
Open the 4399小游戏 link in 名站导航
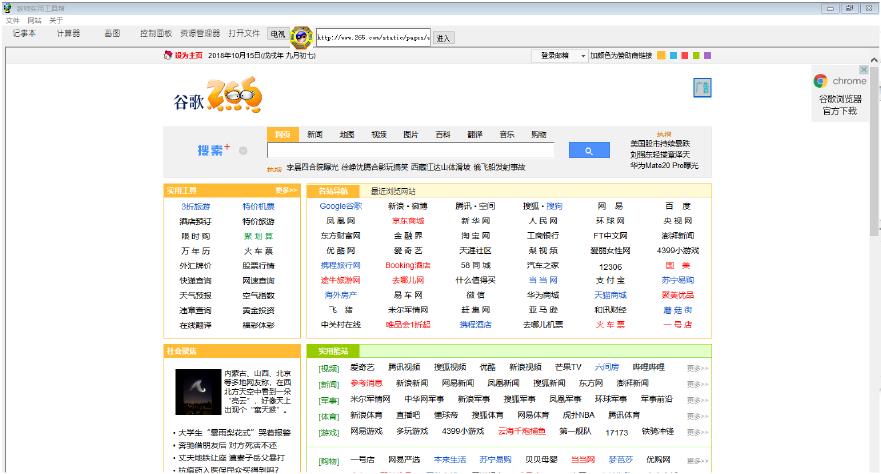[x=678, y=250]
